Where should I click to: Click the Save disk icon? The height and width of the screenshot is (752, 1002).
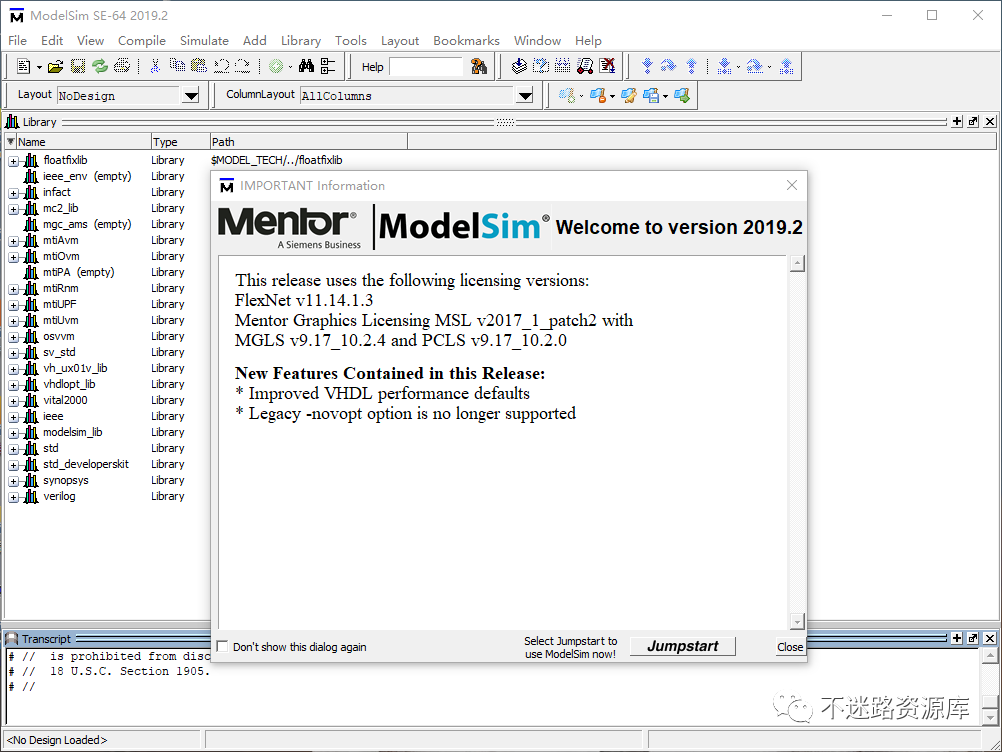pyautogui.click(x=78, y=66)
